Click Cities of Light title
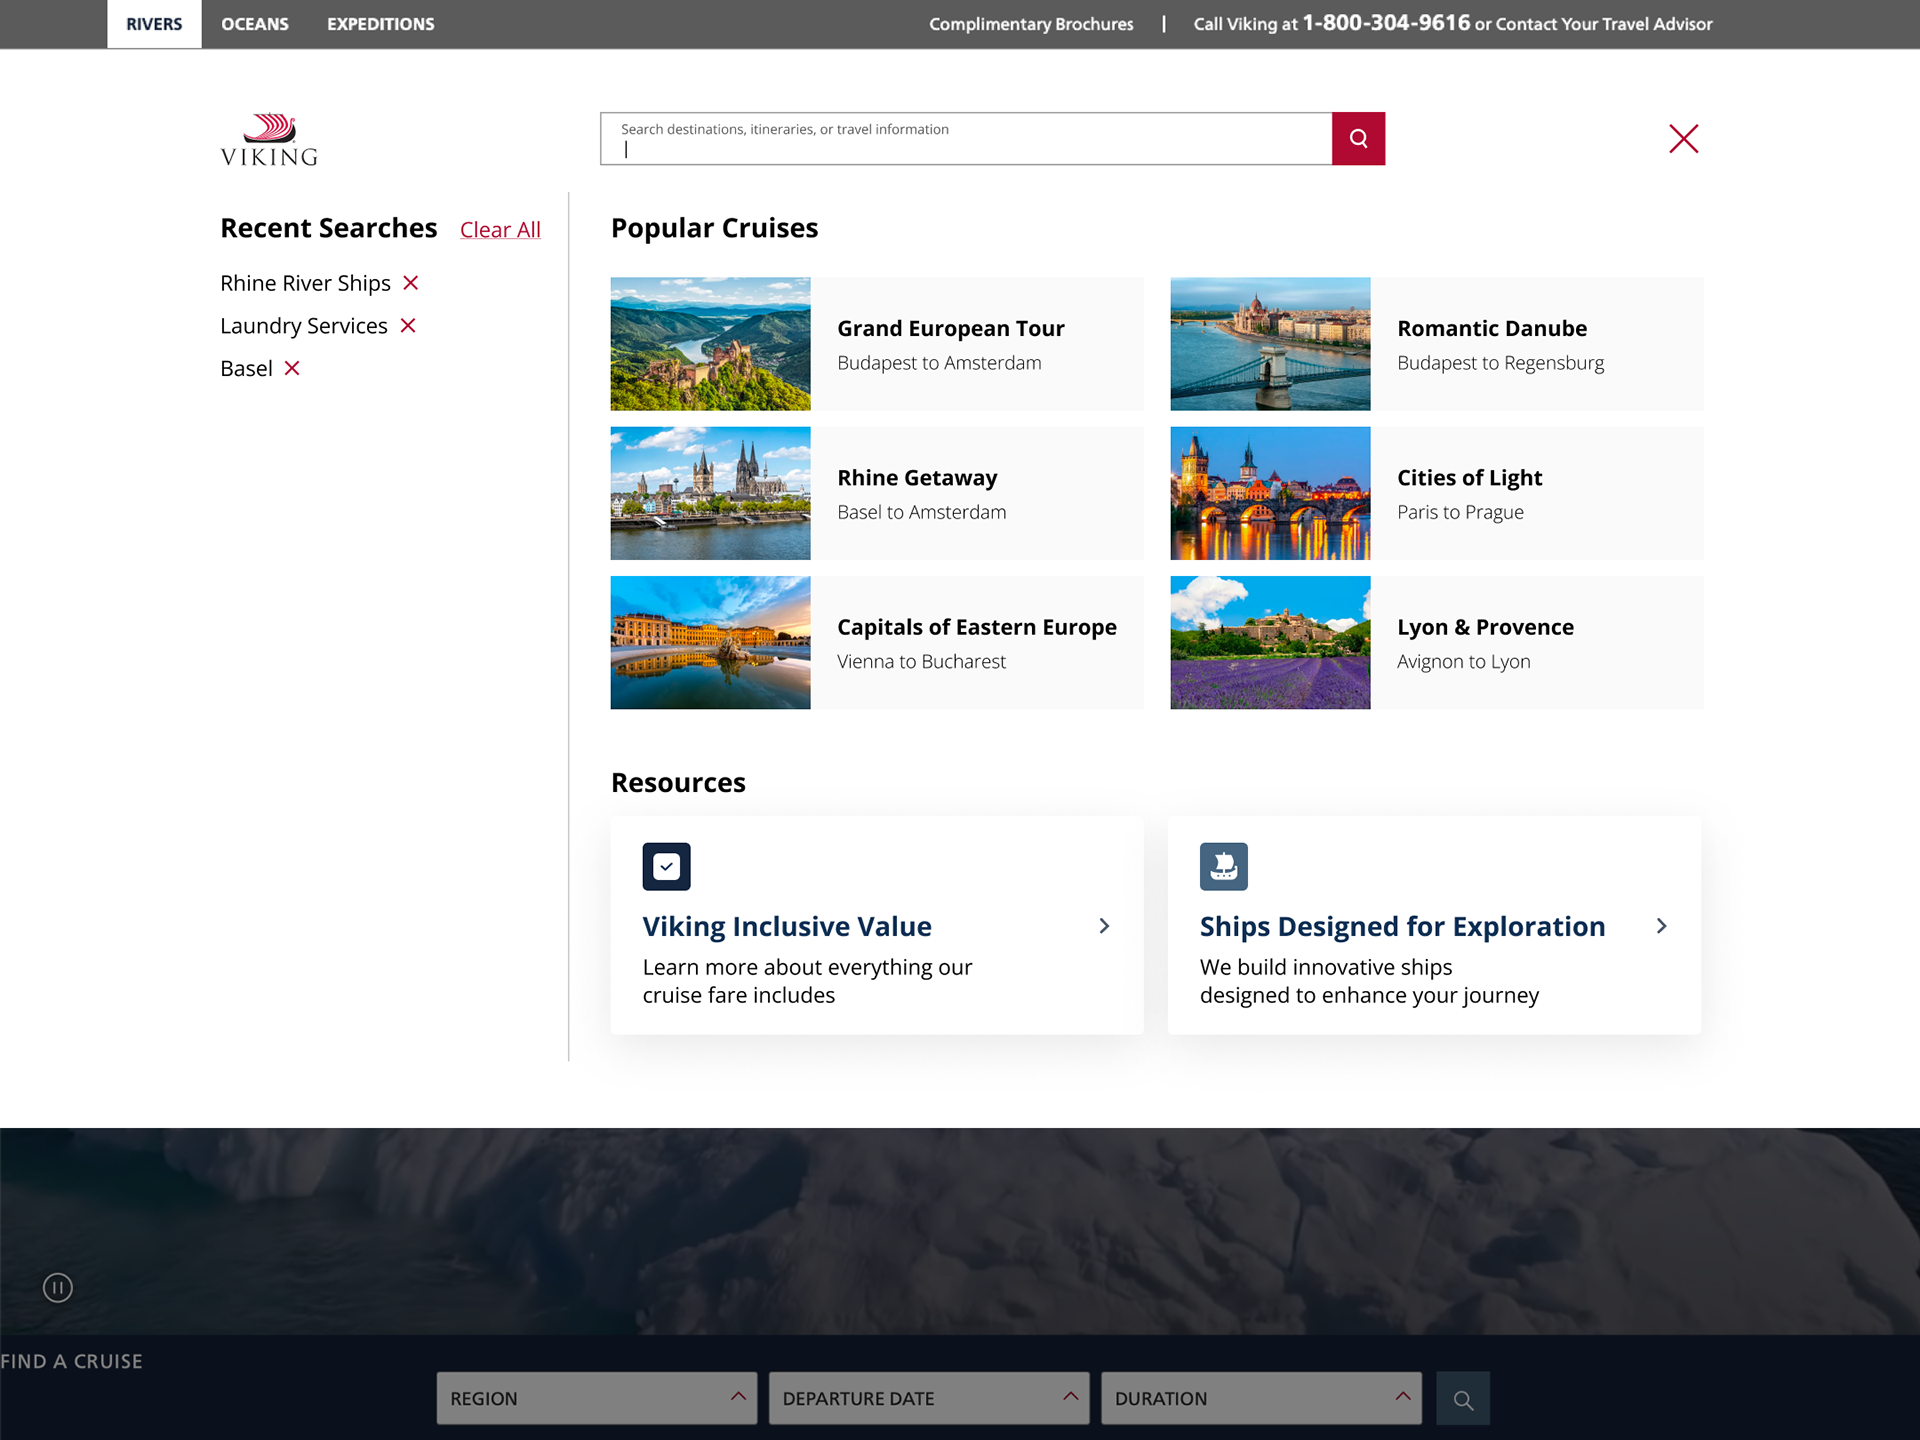This screenshot has height=1440, width=1920. tap(1469, 478)
